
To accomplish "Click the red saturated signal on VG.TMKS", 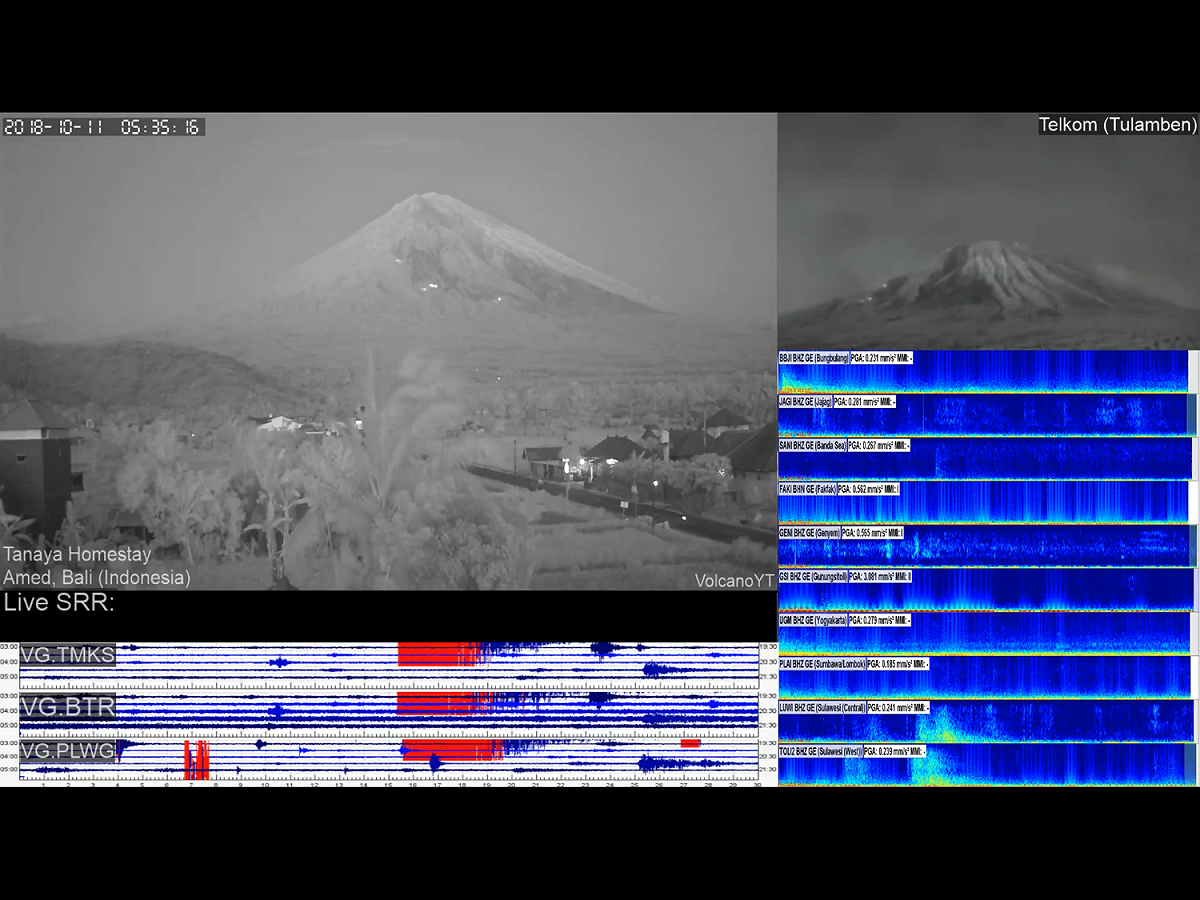I will click(439, 653).
